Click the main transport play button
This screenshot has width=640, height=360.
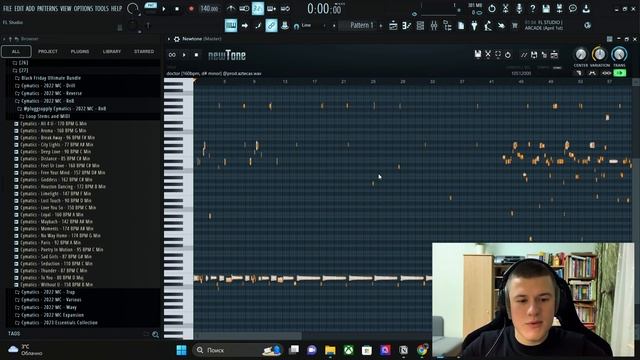click(x=164, y=9)
